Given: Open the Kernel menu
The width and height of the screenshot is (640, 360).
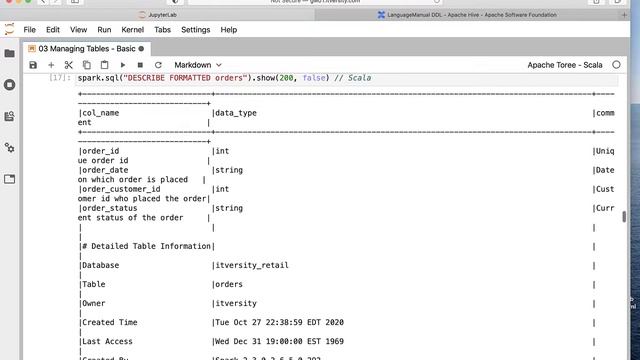Looking at the screenshot, I should [x=133, y=30].
